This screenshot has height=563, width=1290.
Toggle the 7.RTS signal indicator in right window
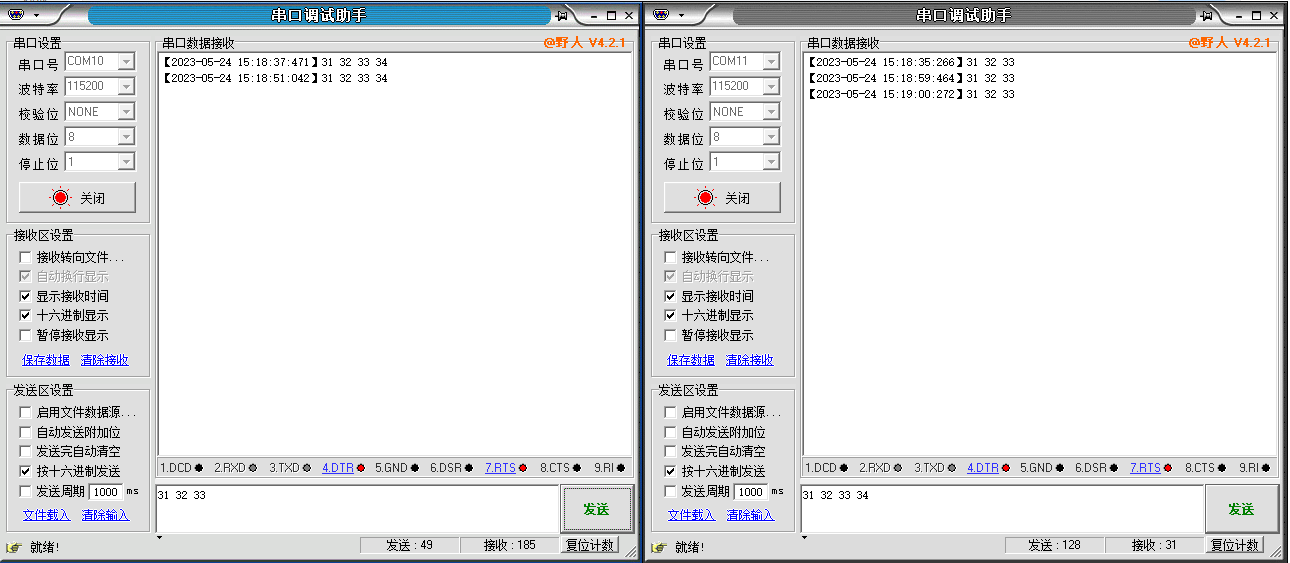tap(1151, 467)
